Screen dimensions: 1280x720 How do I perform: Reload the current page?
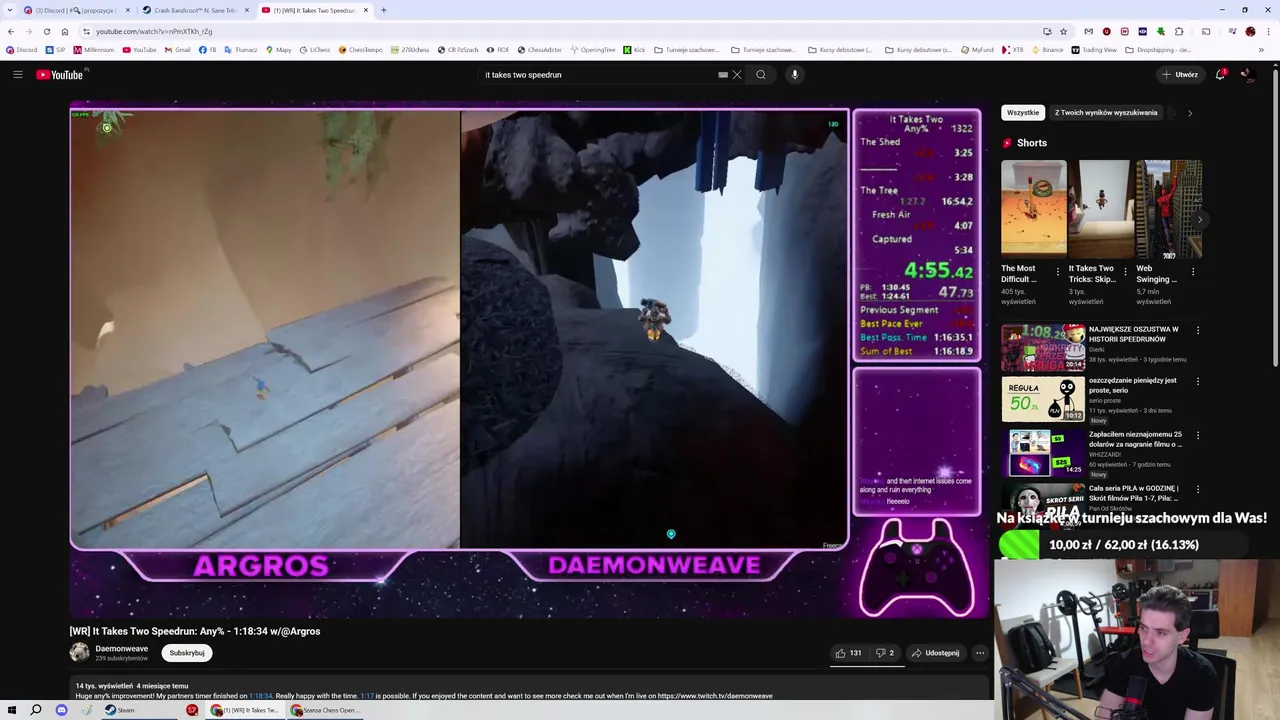pos(46,31)
